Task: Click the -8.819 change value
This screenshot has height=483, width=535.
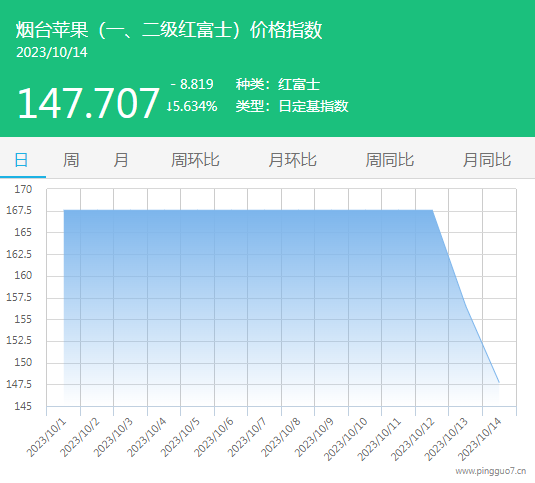Action: pyautogui.click(x=192, y=84)
